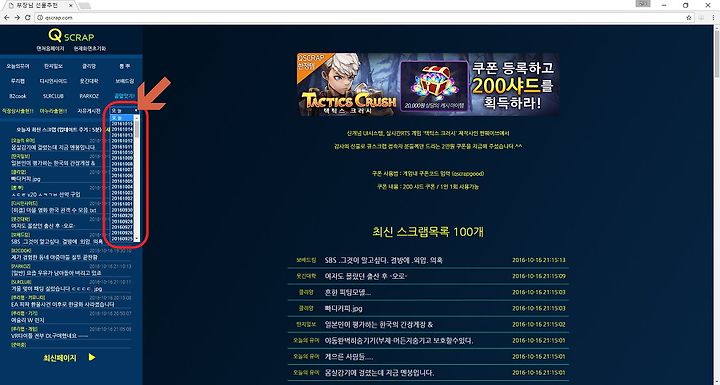Choose 20161005 in date list
Image resolution: width=720 pixels, height=385 pixels.
pos(122,181)
